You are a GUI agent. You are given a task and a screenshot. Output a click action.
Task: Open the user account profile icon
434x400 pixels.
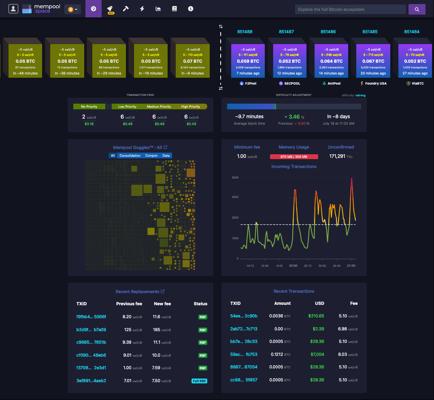[x=13, y=9]
